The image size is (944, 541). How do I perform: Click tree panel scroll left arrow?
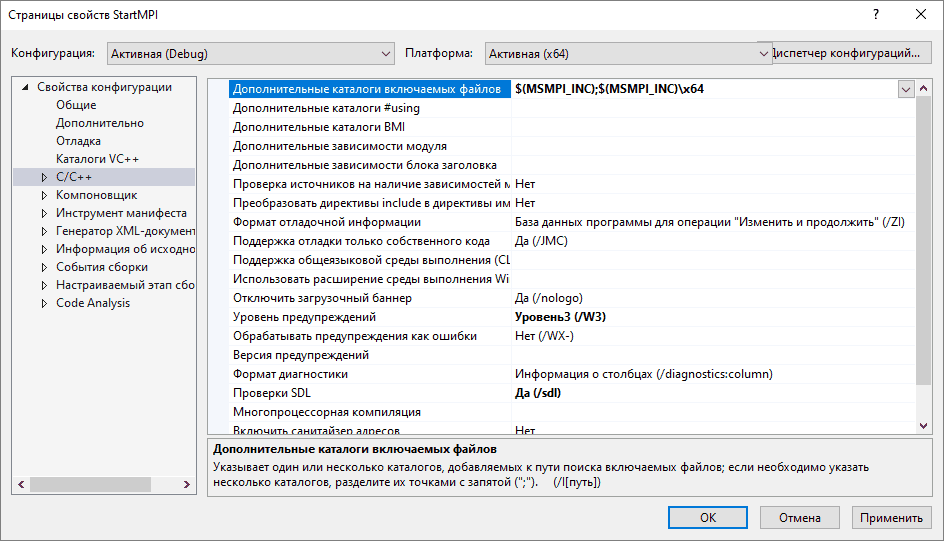(x=21, y=484)
